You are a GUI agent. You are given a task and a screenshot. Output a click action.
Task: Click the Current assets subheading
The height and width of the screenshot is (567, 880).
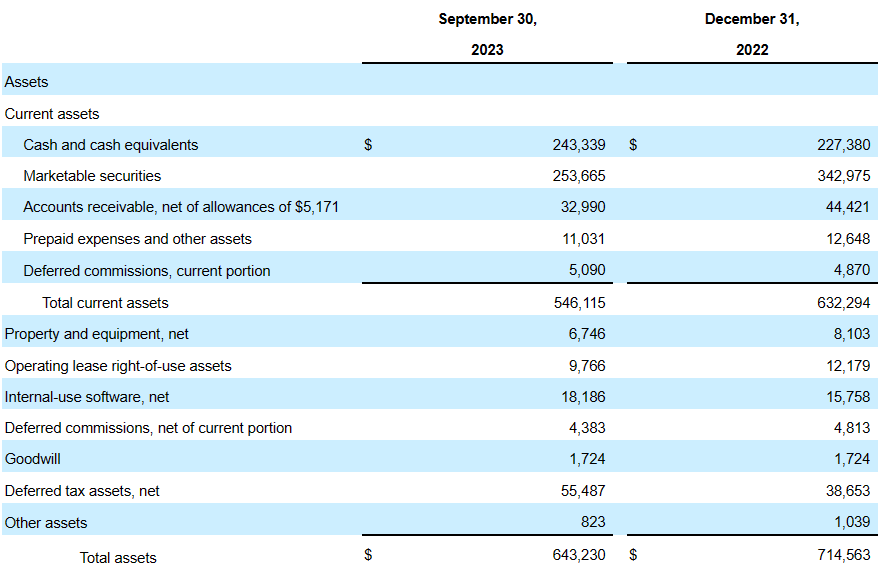[x=52, y=114]
